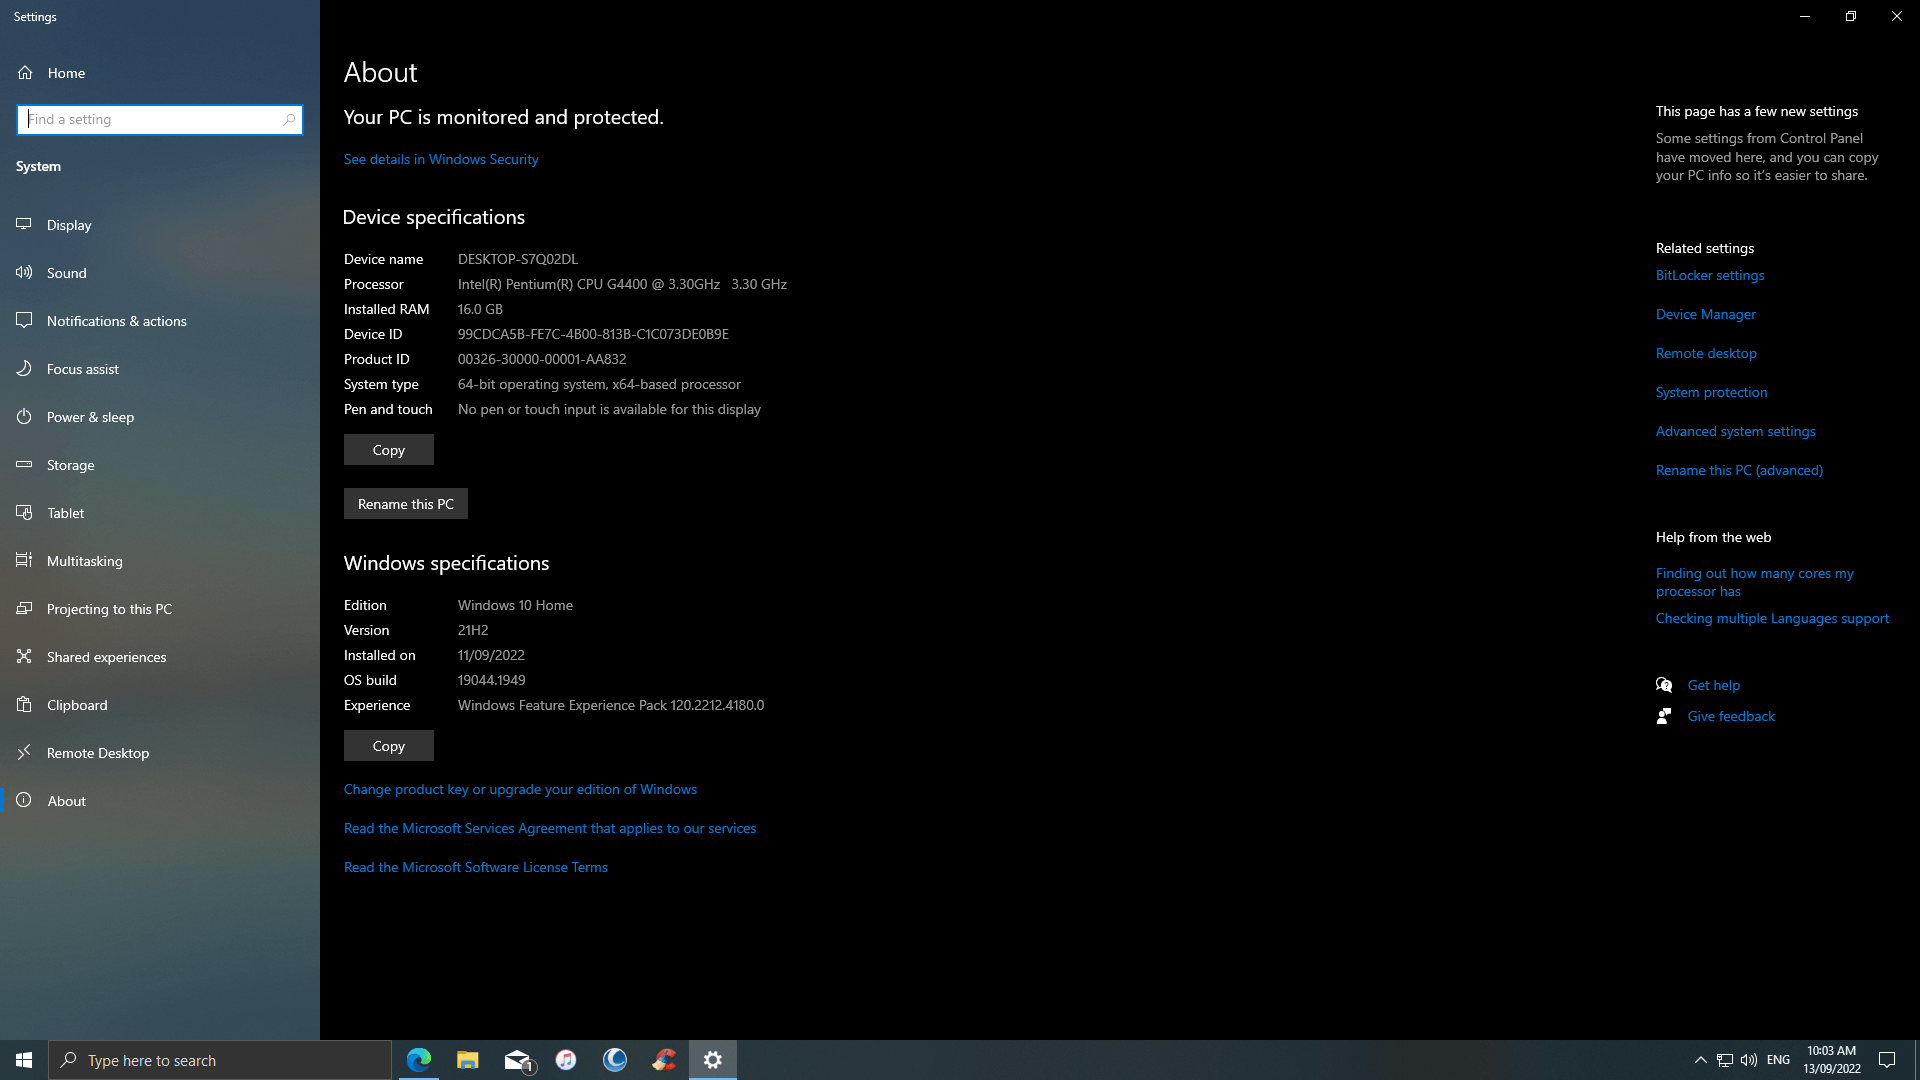Screen dimensions: 1920x1080
Task: Open Finding out how many cores link
Action: click(x=1755, y=582)
